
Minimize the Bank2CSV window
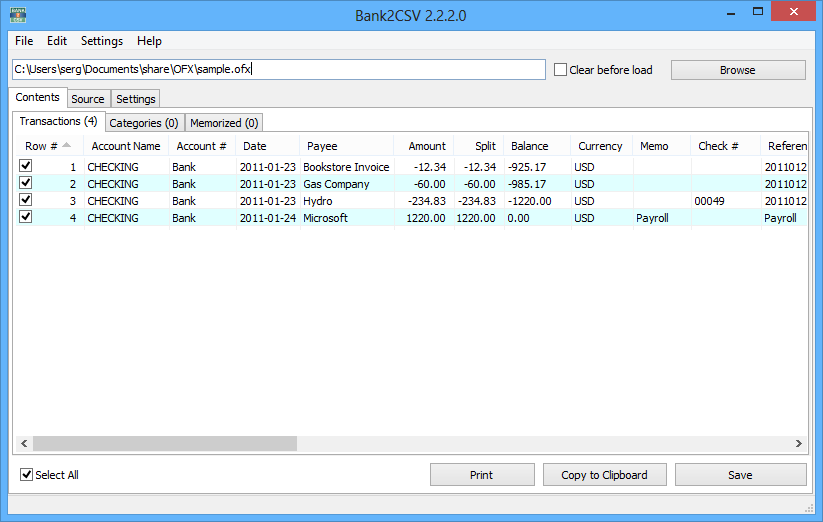click(x=730, y=13)
